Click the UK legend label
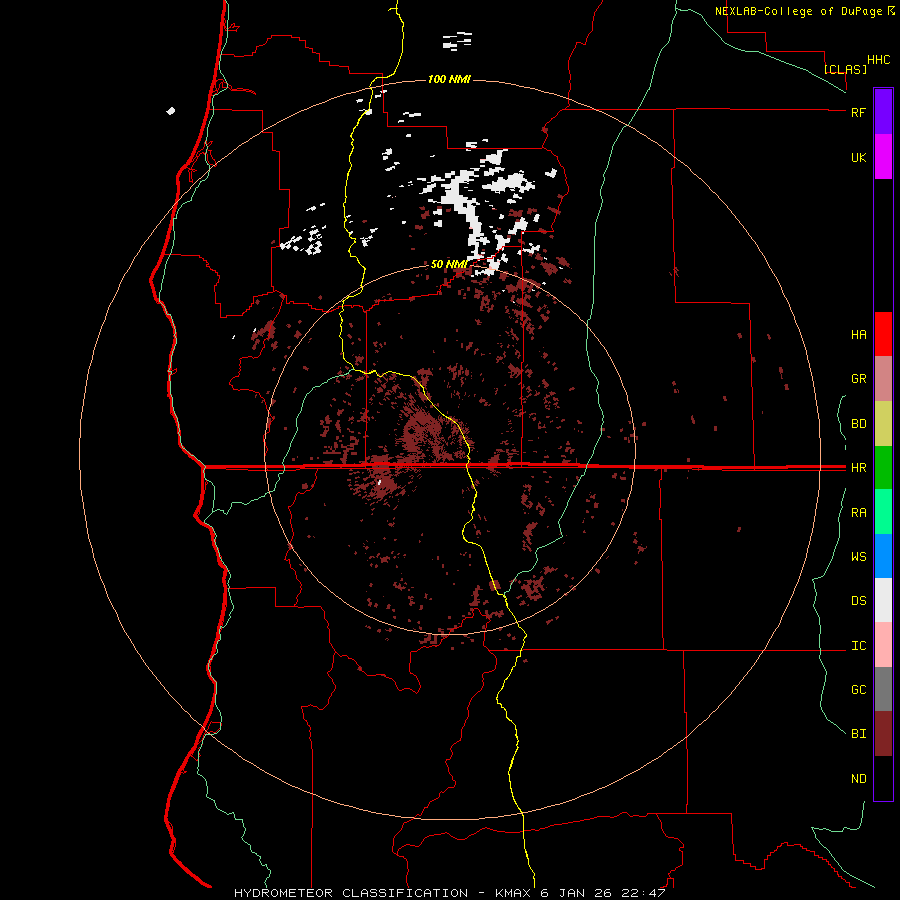This screenshot has height=900, width=900. point(858,157)
